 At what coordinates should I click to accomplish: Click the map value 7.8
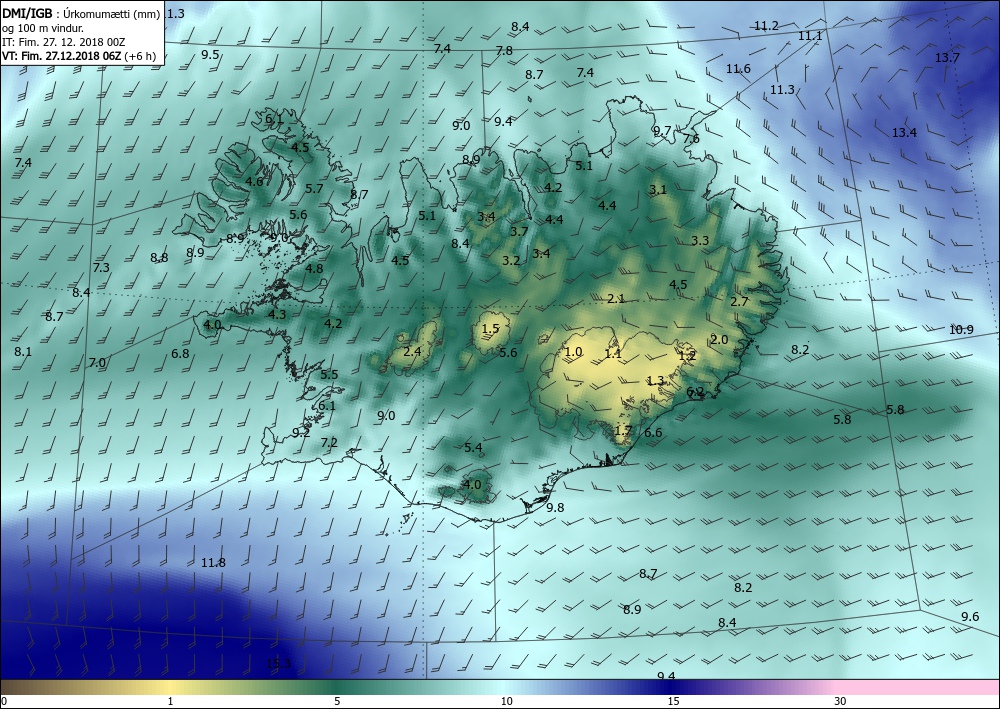click(x=504, y=51)
